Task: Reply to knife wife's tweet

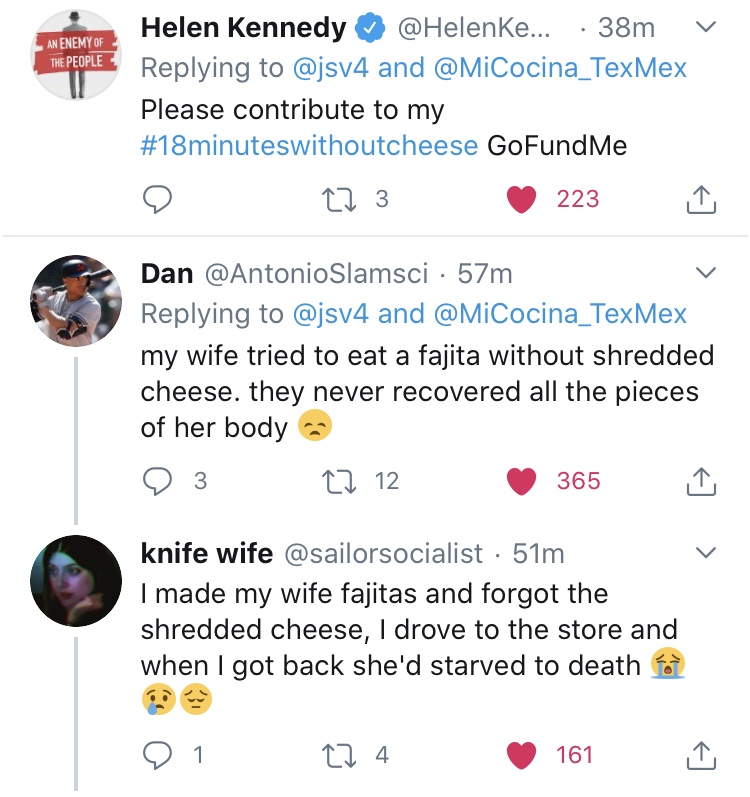Action: (x=157, y=756)
